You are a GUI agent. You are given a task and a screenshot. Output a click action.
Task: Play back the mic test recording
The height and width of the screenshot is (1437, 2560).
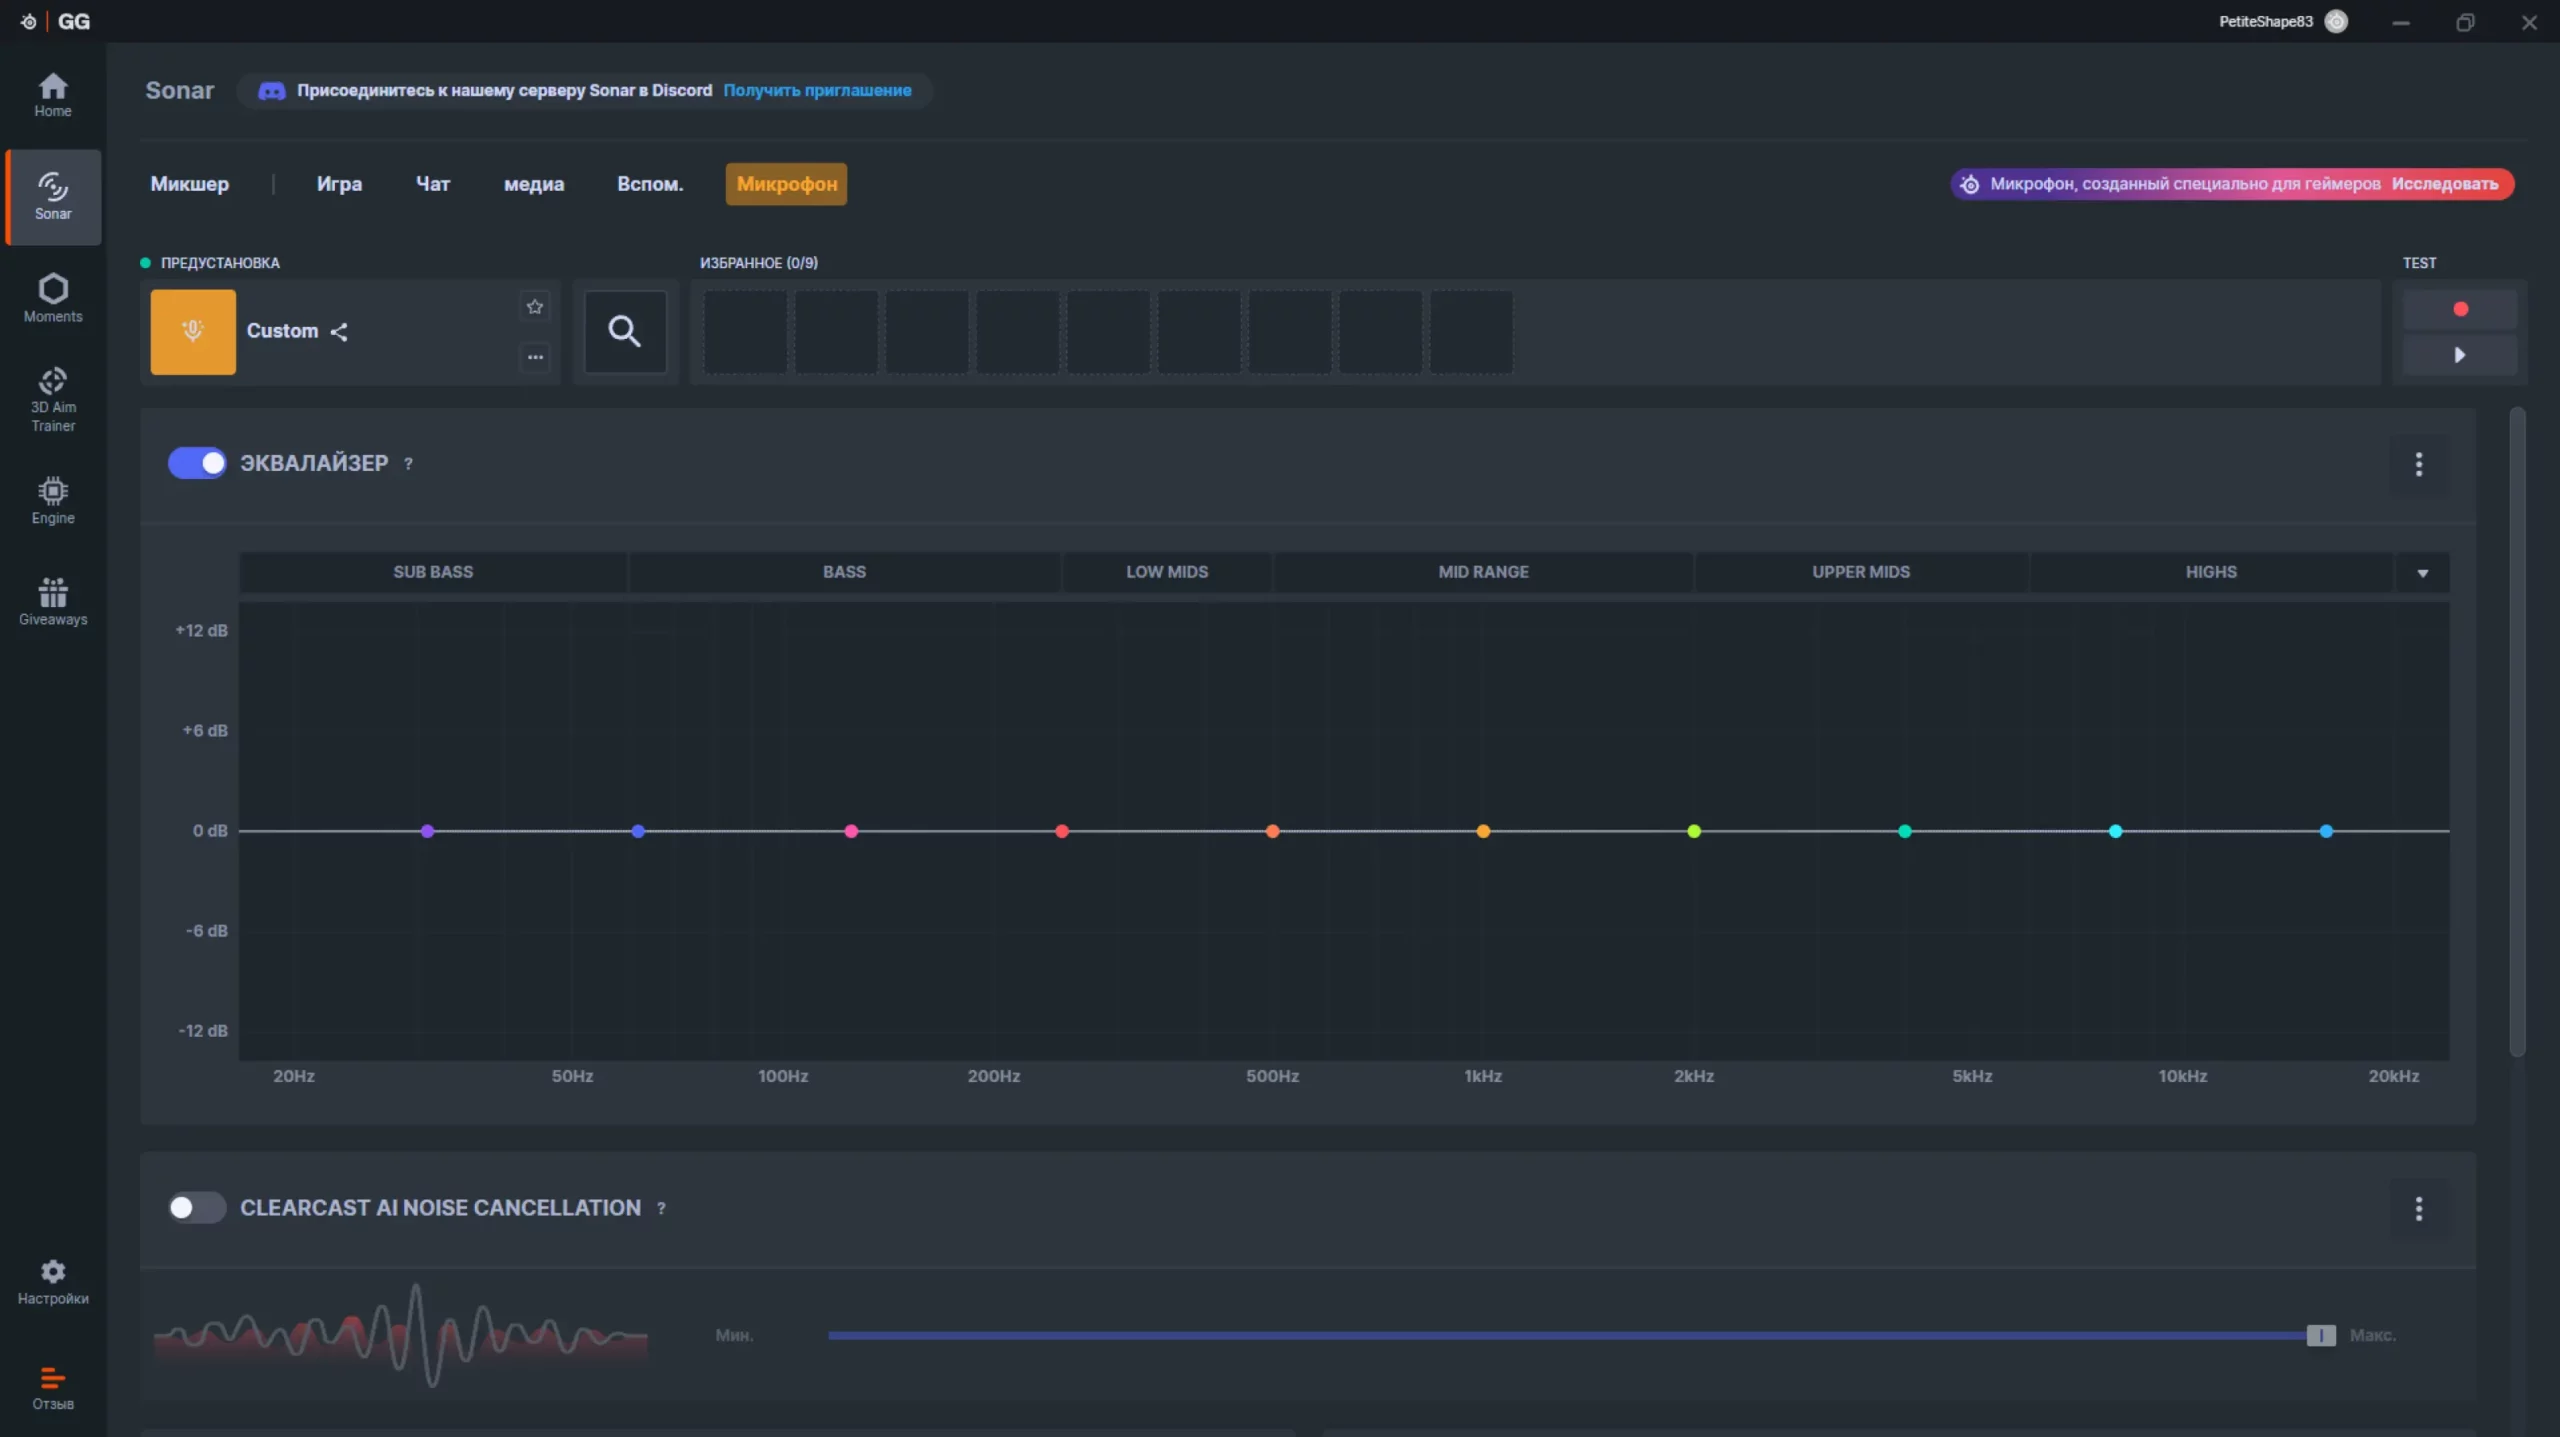2460,355
